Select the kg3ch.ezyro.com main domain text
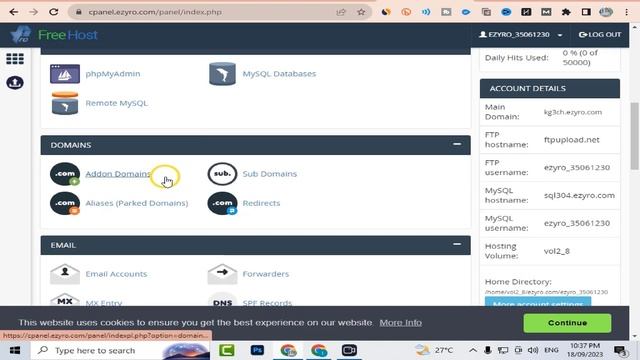Image resolution: width=640 pixels, height=360 pixels. pyautogui.click(x=573, y=112)
